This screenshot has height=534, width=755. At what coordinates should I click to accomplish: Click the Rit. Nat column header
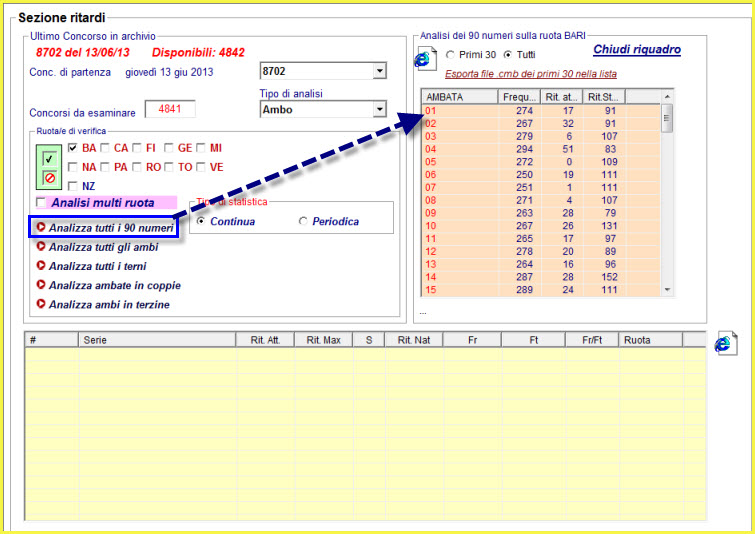414,340
